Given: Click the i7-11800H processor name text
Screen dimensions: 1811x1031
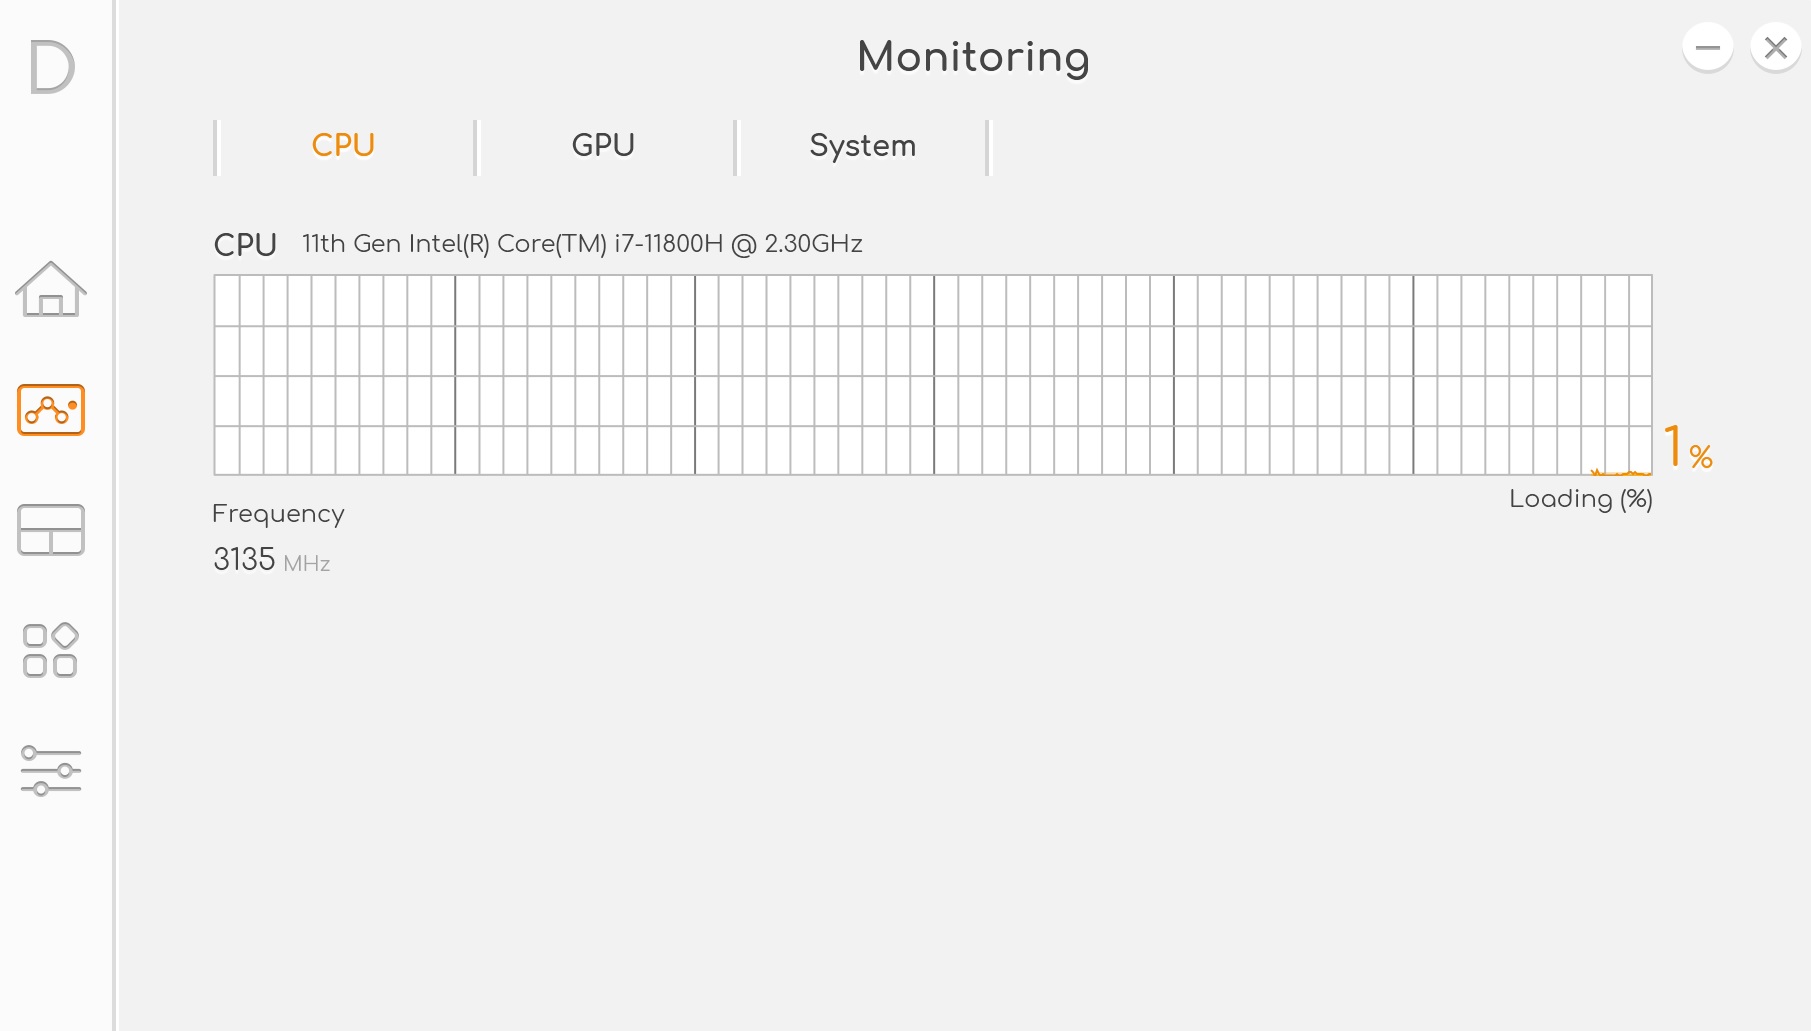Looking at the screenshot, I should 582,244.
